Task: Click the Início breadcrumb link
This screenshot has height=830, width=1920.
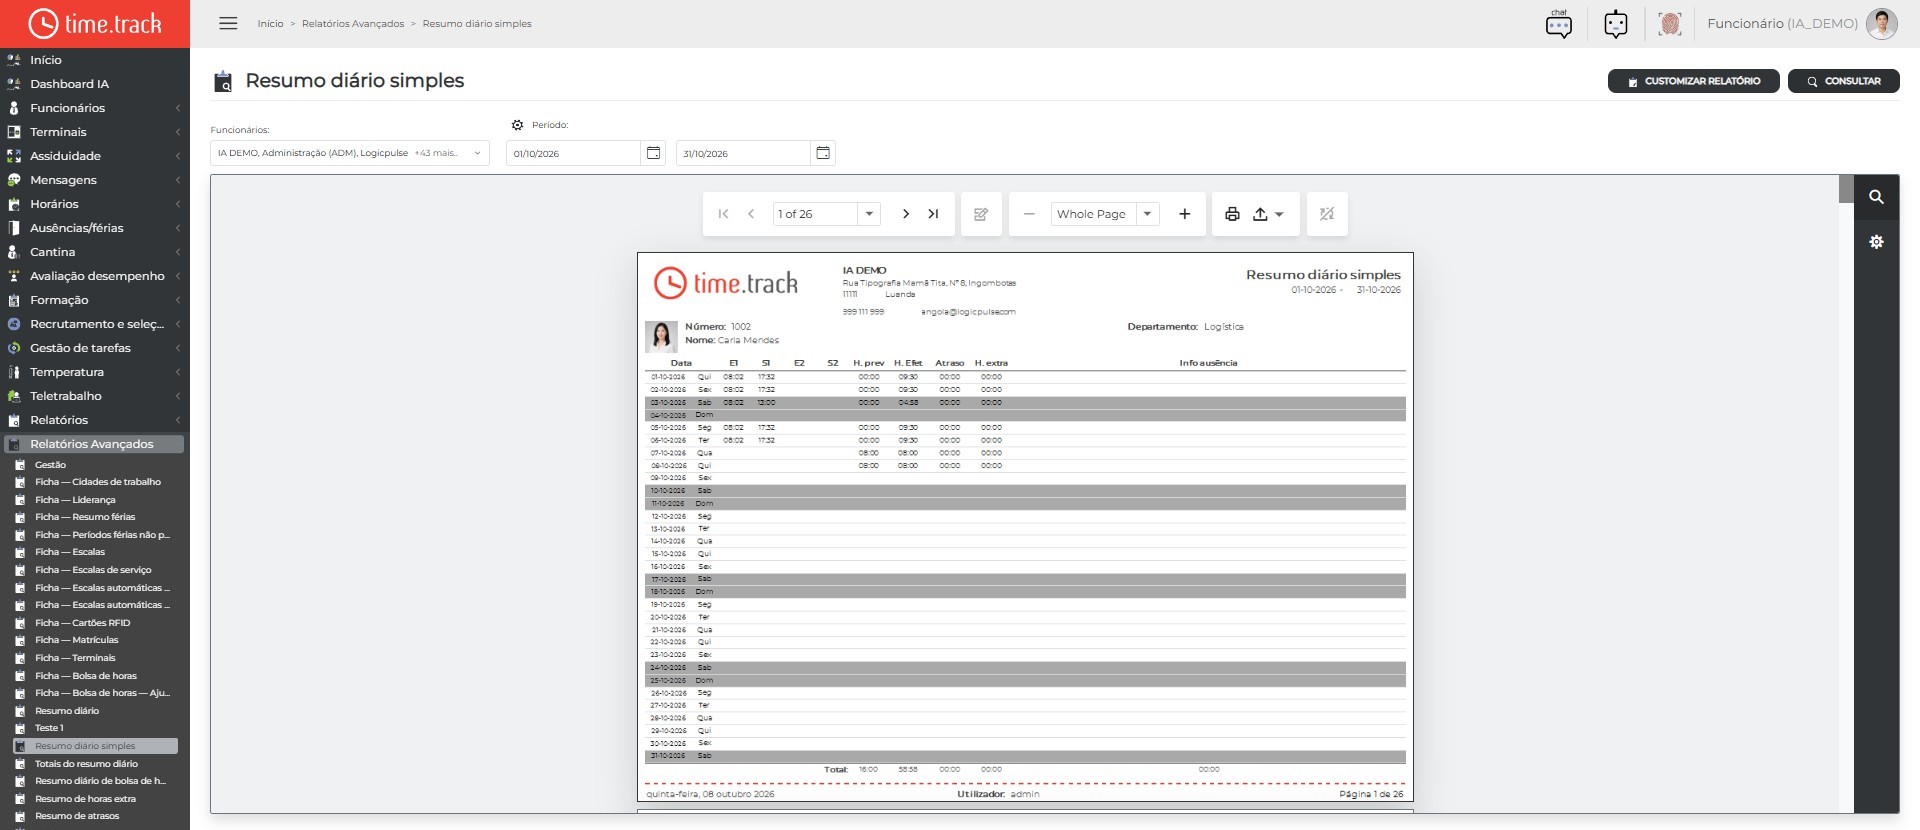Action: pos(270,24)
